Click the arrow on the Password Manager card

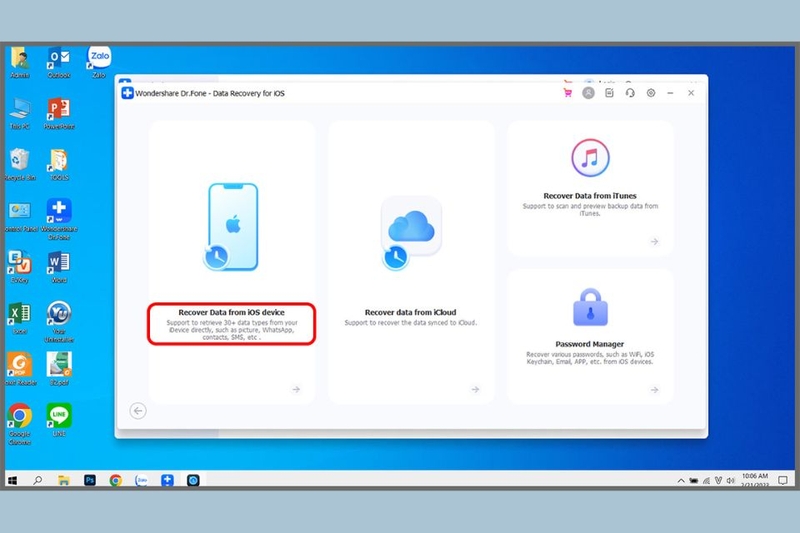(655, 390)
